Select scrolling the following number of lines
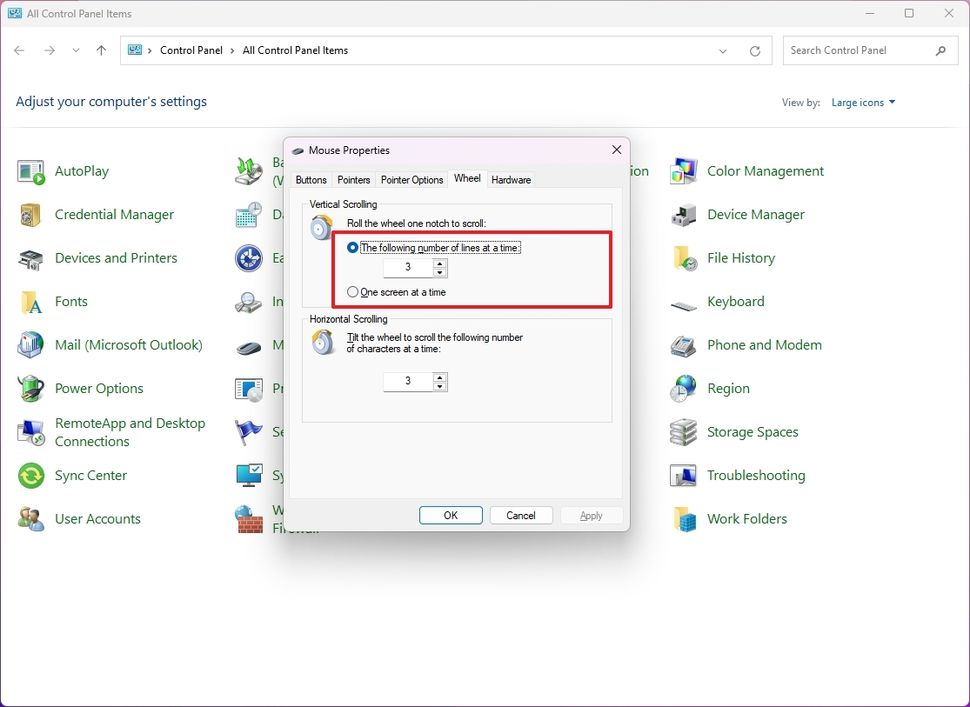This screenshot has width=970, height=707. [355, 247]
